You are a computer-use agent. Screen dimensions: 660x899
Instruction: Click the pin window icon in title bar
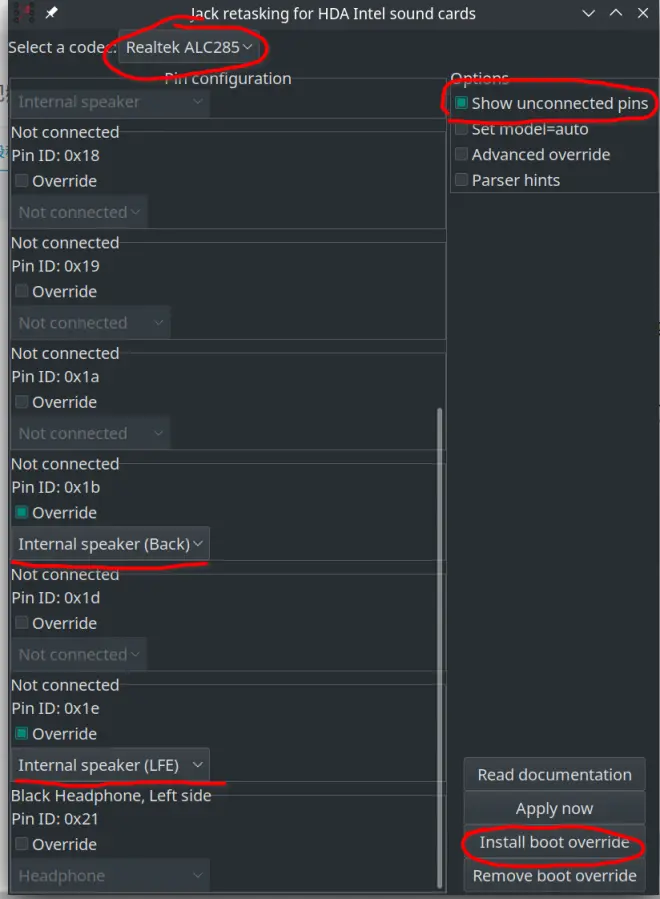coord(52,12)
